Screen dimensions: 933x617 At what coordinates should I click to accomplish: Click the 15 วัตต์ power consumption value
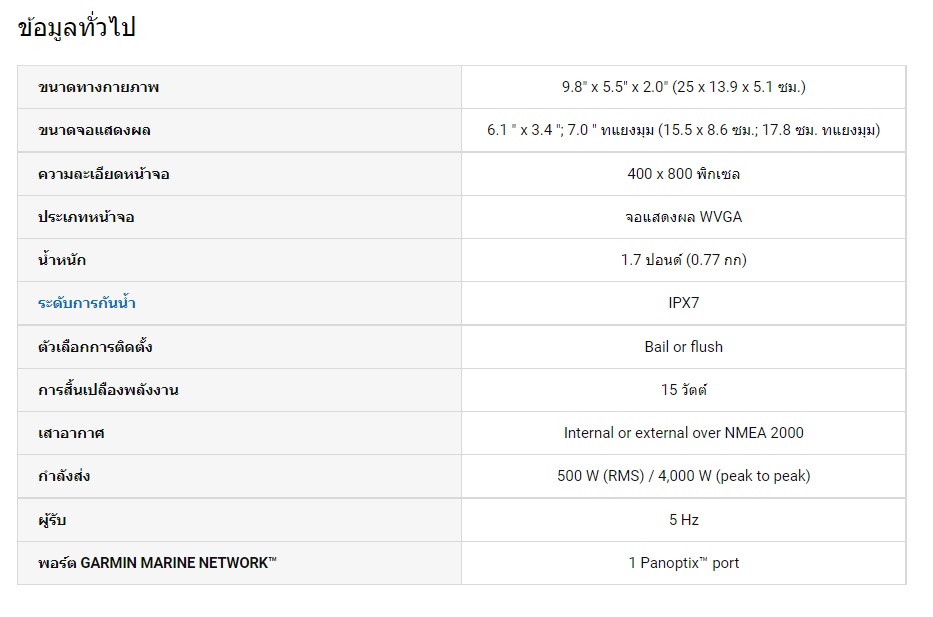pyautogui.click(x=684, y=389)
